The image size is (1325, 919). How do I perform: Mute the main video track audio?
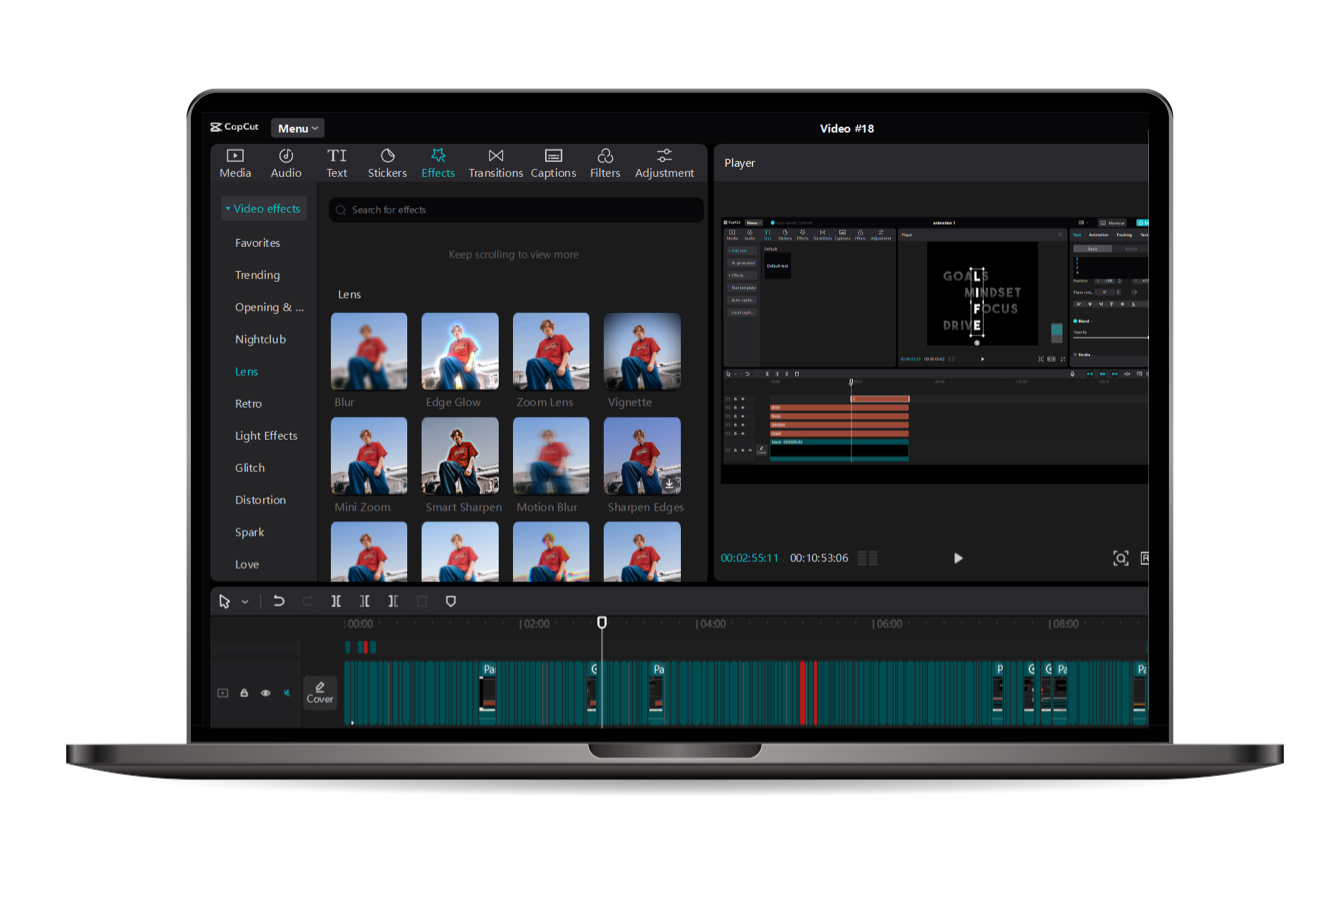(x=287, y=693)
